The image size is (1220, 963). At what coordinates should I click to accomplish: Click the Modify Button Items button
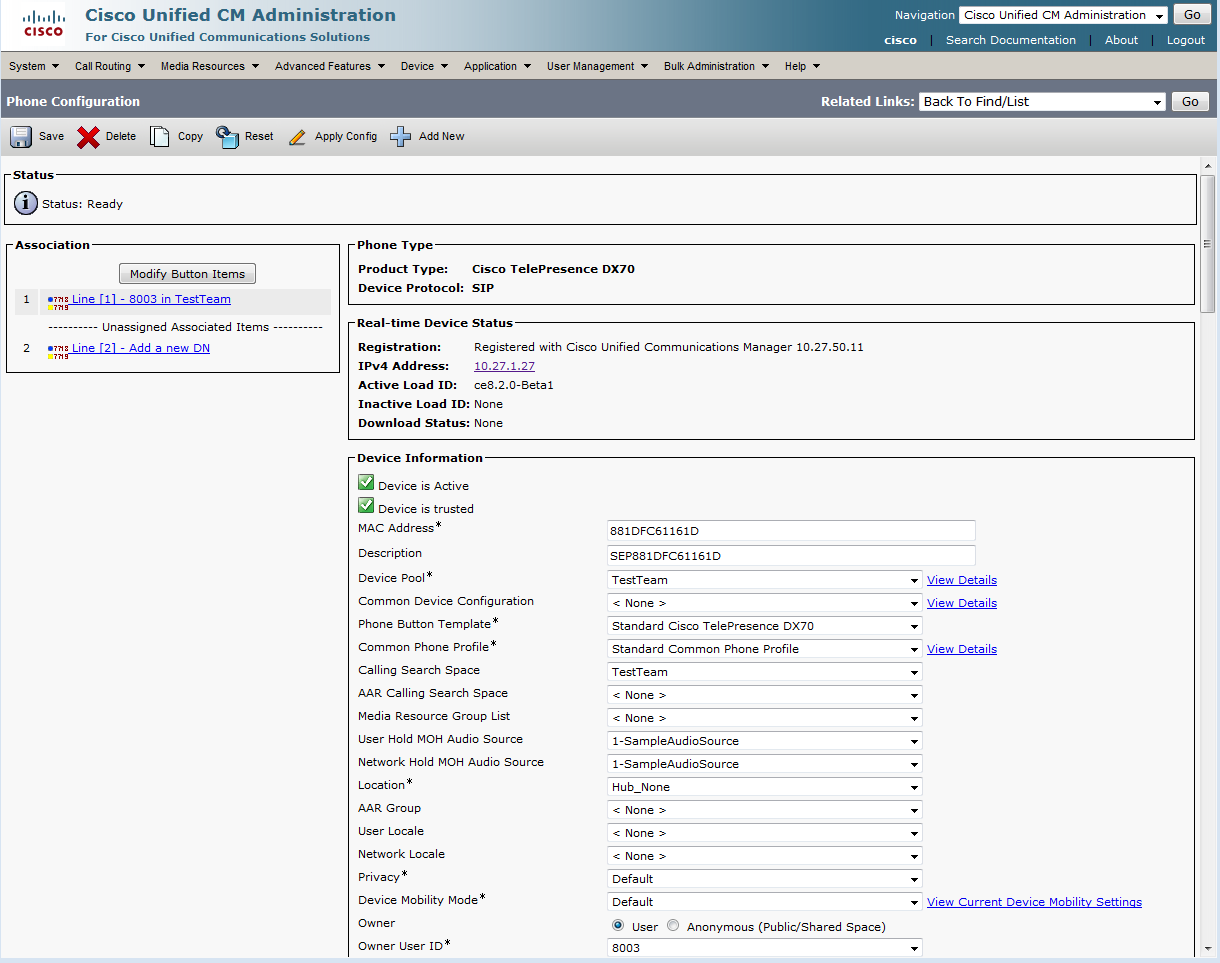187,274
